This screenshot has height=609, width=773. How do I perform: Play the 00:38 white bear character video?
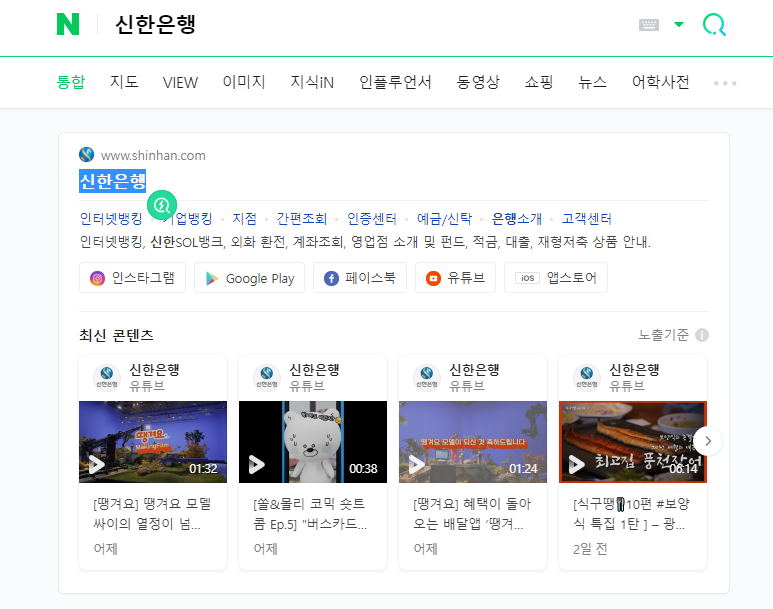pos(256,465)
